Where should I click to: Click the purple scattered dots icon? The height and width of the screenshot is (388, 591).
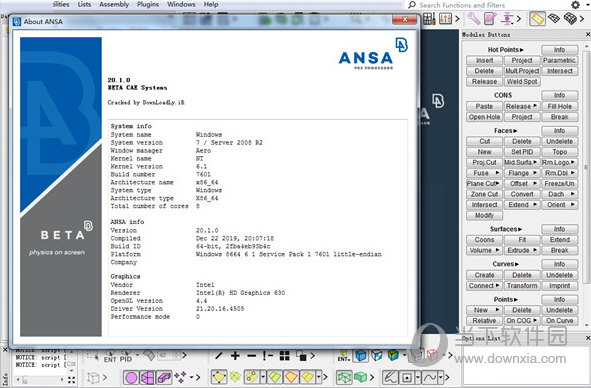pyautogui.click(x=180, y=377)
